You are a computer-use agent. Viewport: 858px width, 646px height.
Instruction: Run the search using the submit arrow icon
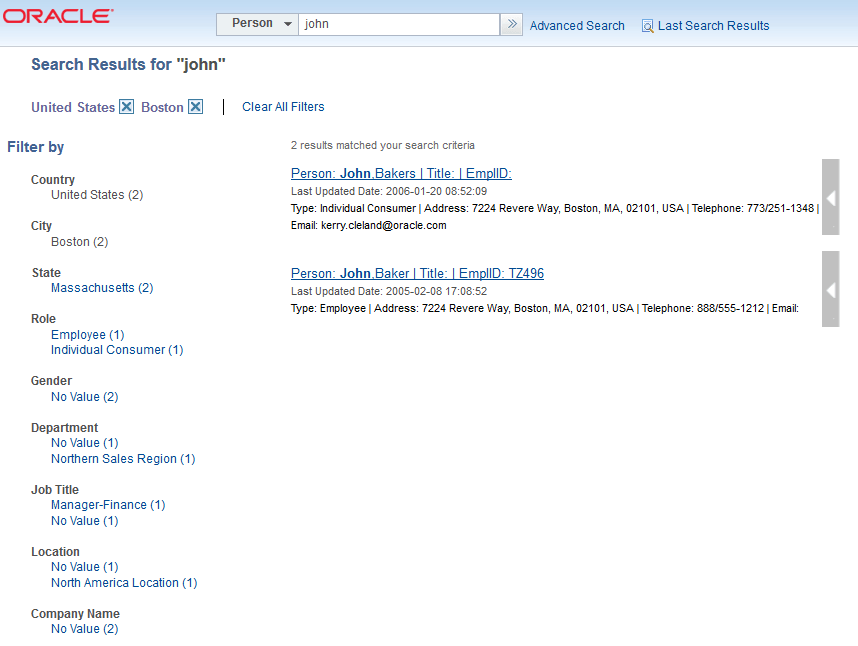click(x=511, y=24)
